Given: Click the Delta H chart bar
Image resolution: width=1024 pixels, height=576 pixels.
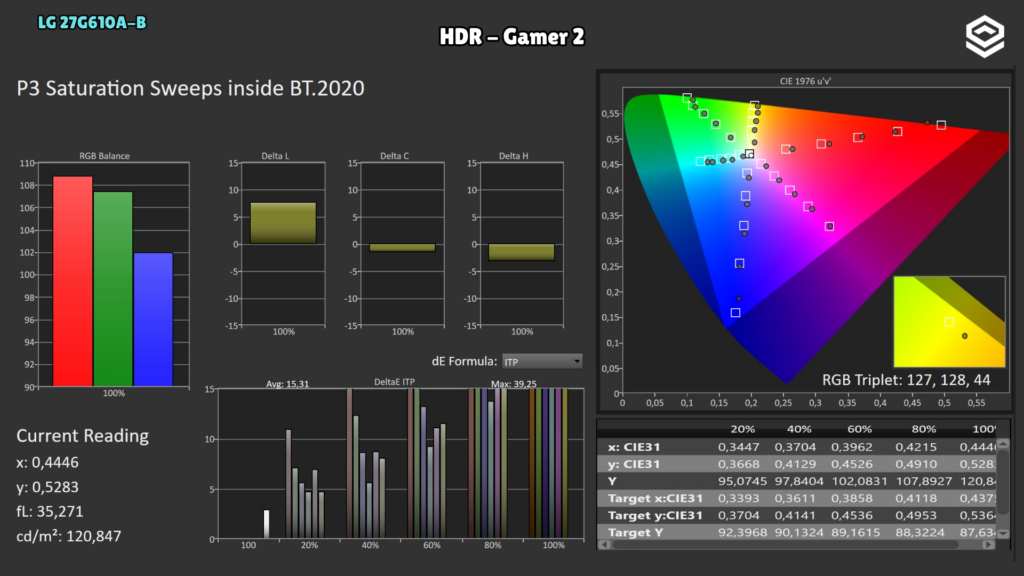Looking at the screenshot, I should point(521,252).
